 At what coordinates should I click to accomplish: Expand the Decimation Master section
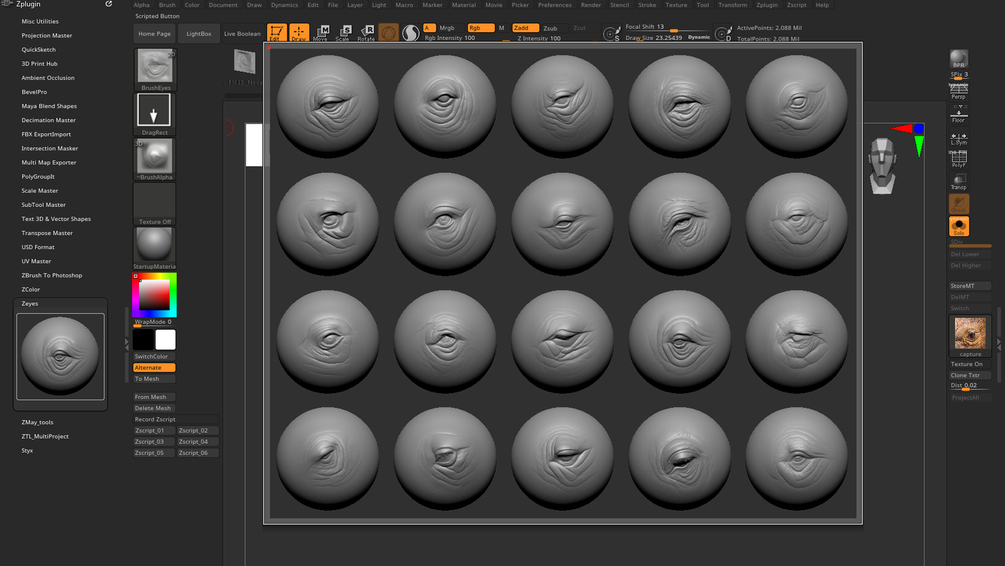(49, 120)
